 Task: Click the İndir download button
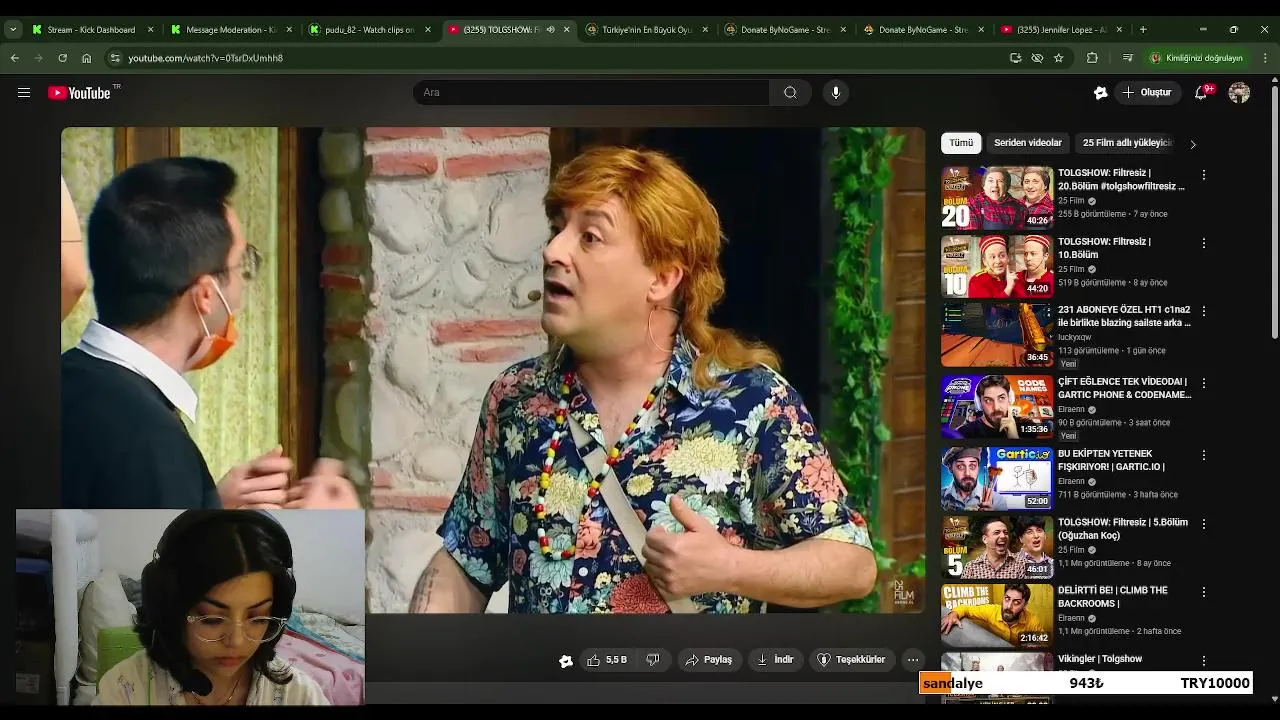[x=775, y=660]
